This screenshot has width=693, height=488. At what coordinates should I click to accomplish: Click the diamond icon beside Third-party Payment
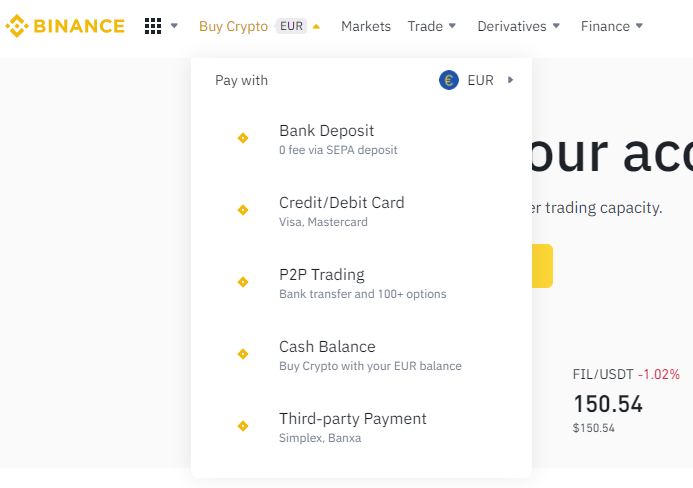tap(243, 426)
